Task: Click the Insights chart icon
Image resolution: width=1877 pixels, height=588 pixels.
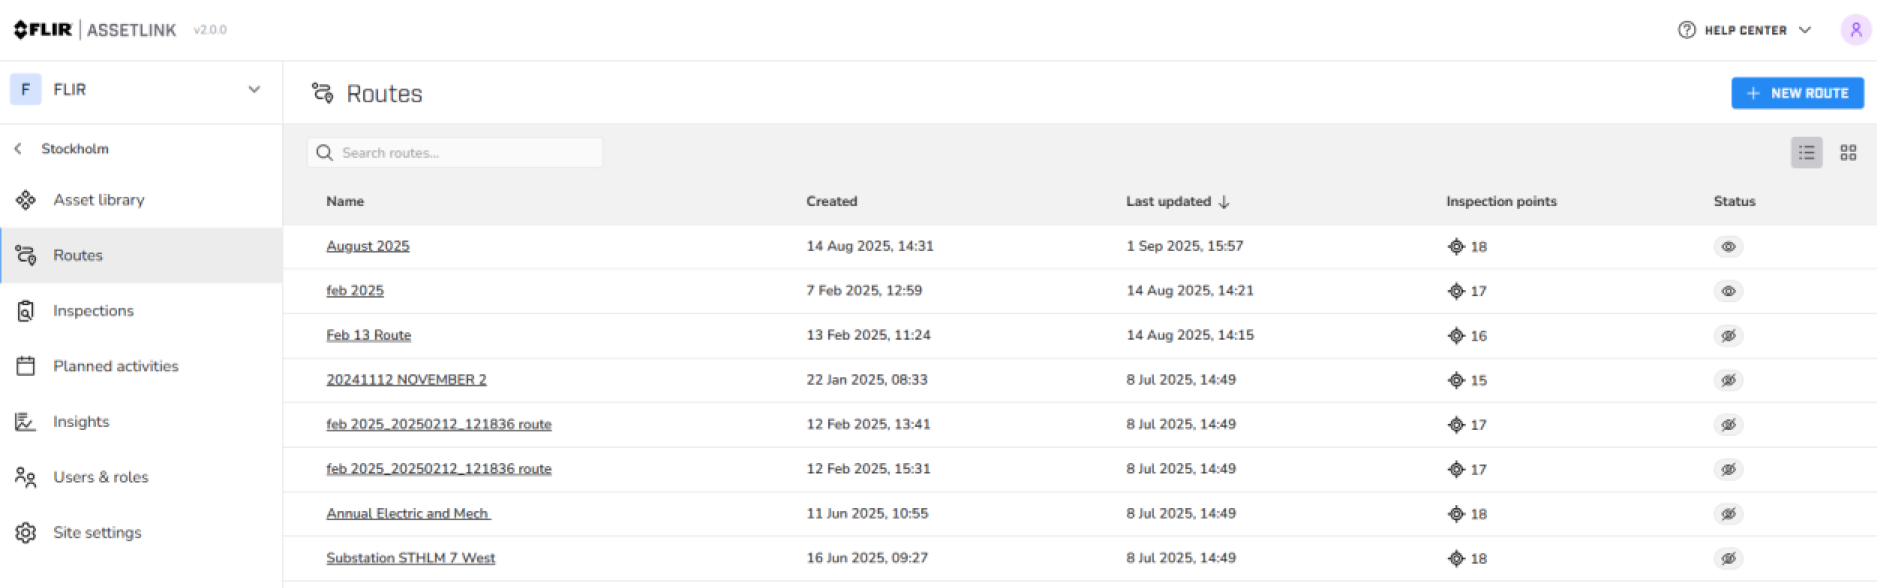Action: 26,422
